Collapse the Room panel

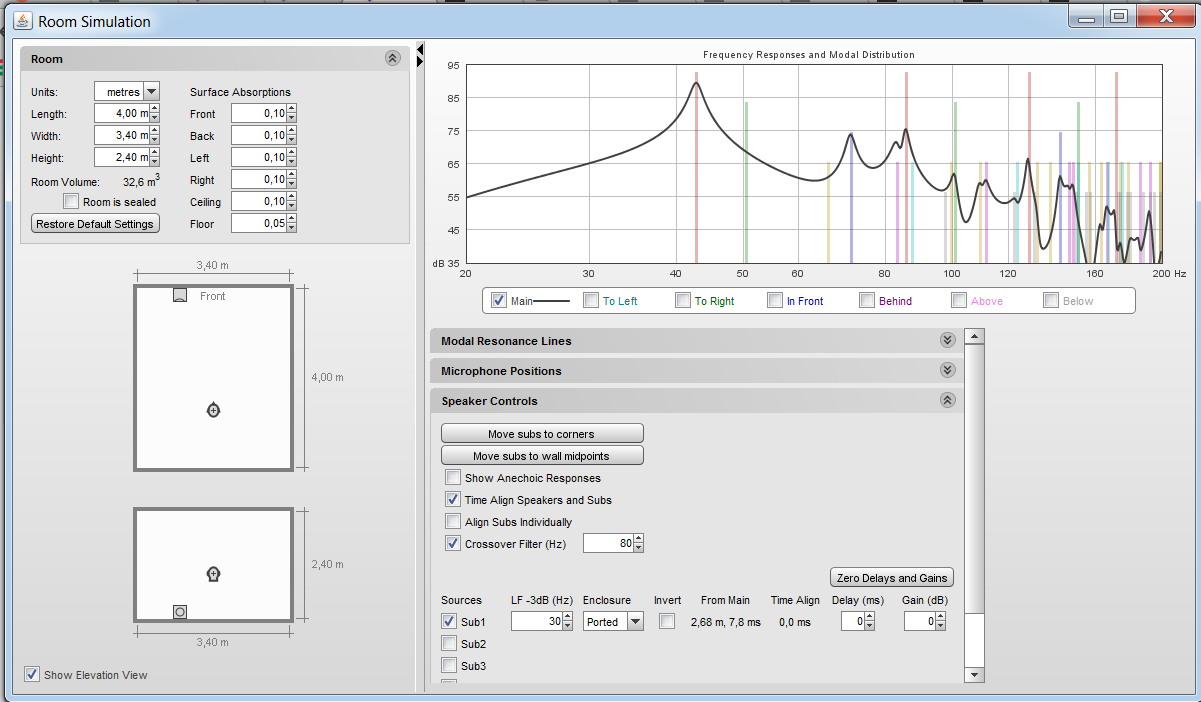(392, 59)
